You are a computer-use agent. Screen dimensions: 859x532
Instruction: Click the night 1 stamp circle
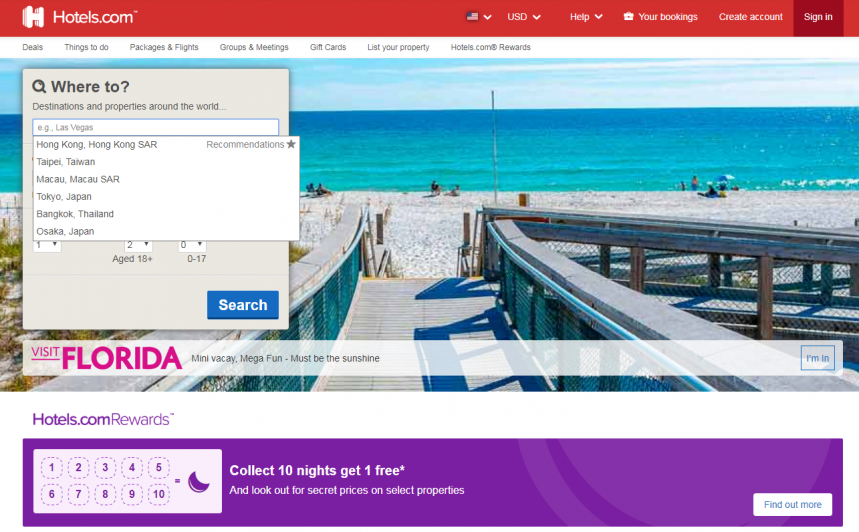tap(51, 467)
